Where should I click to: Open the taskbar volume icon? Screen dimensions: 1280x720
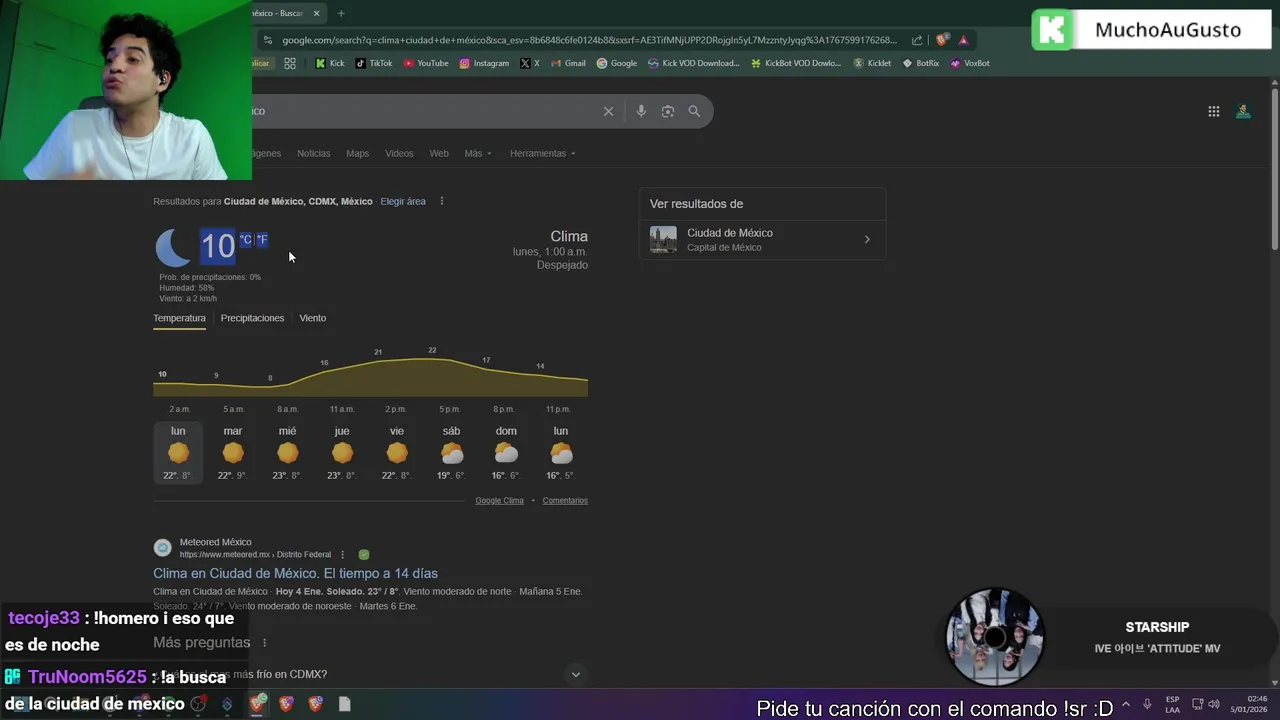pos(1214,704)
